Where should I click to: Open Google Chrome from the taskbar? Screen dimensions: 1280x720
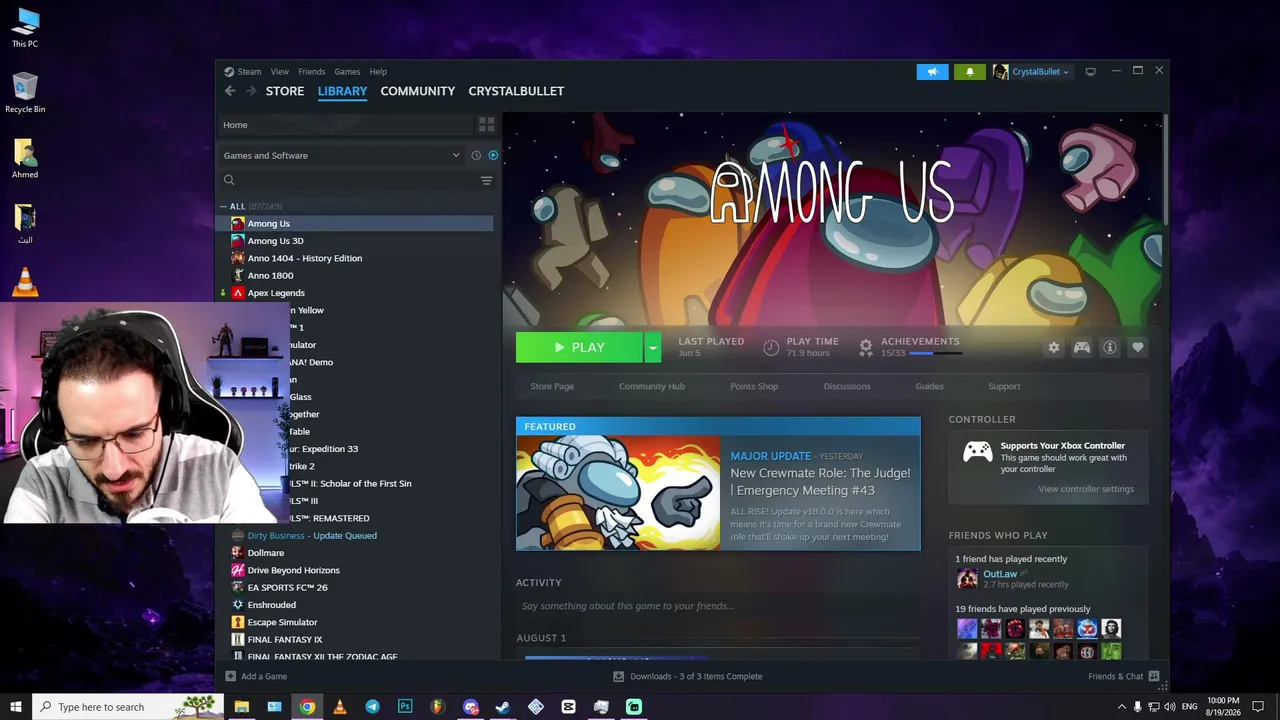click(307, 707)
